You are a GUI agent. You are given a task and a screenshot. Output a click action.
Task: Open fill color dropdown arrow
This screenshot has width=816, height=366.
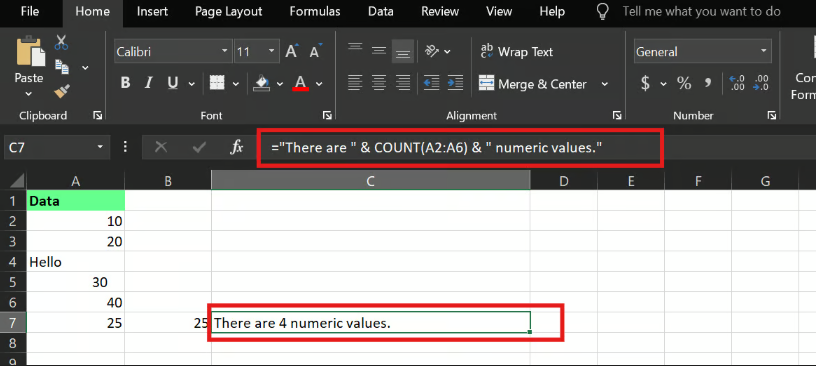click(x=280, y=83)
